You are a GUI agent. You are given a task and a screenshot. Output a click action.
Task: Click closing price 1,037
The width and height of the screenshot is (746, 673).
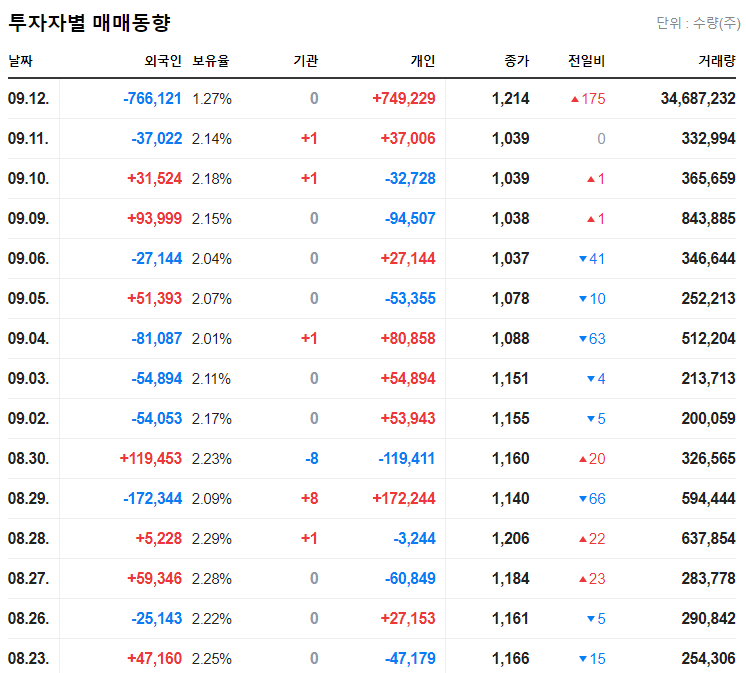pyautogui.click(x=510, y=258)
